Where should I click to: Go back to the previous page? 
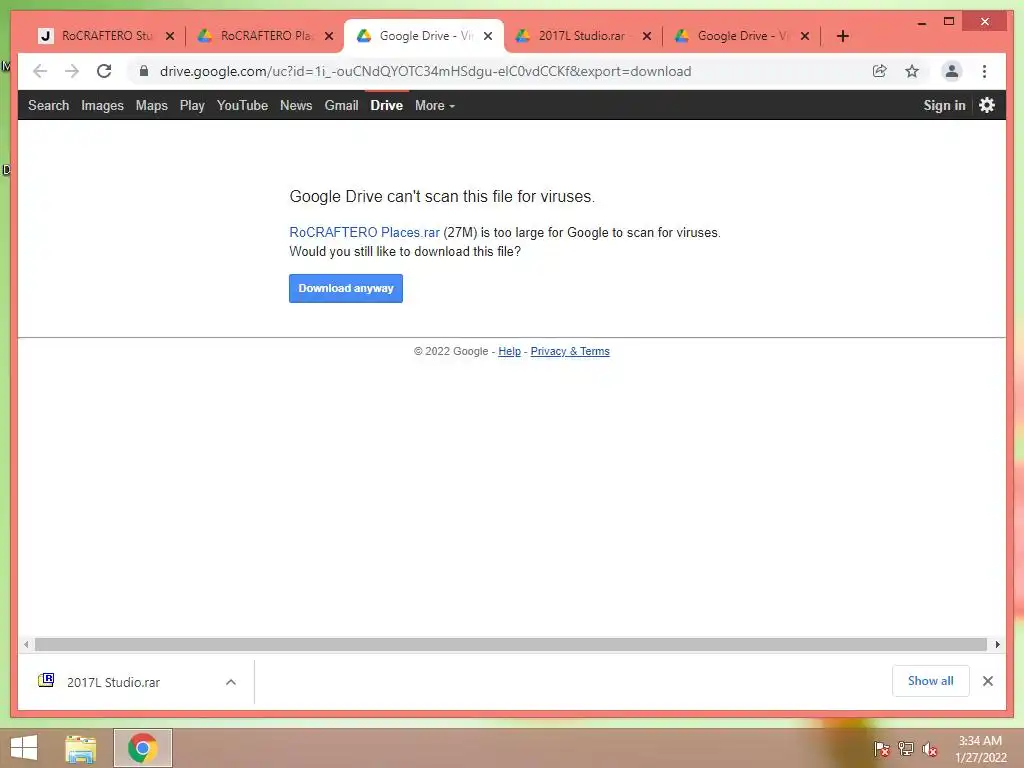[x=40, y=71]
